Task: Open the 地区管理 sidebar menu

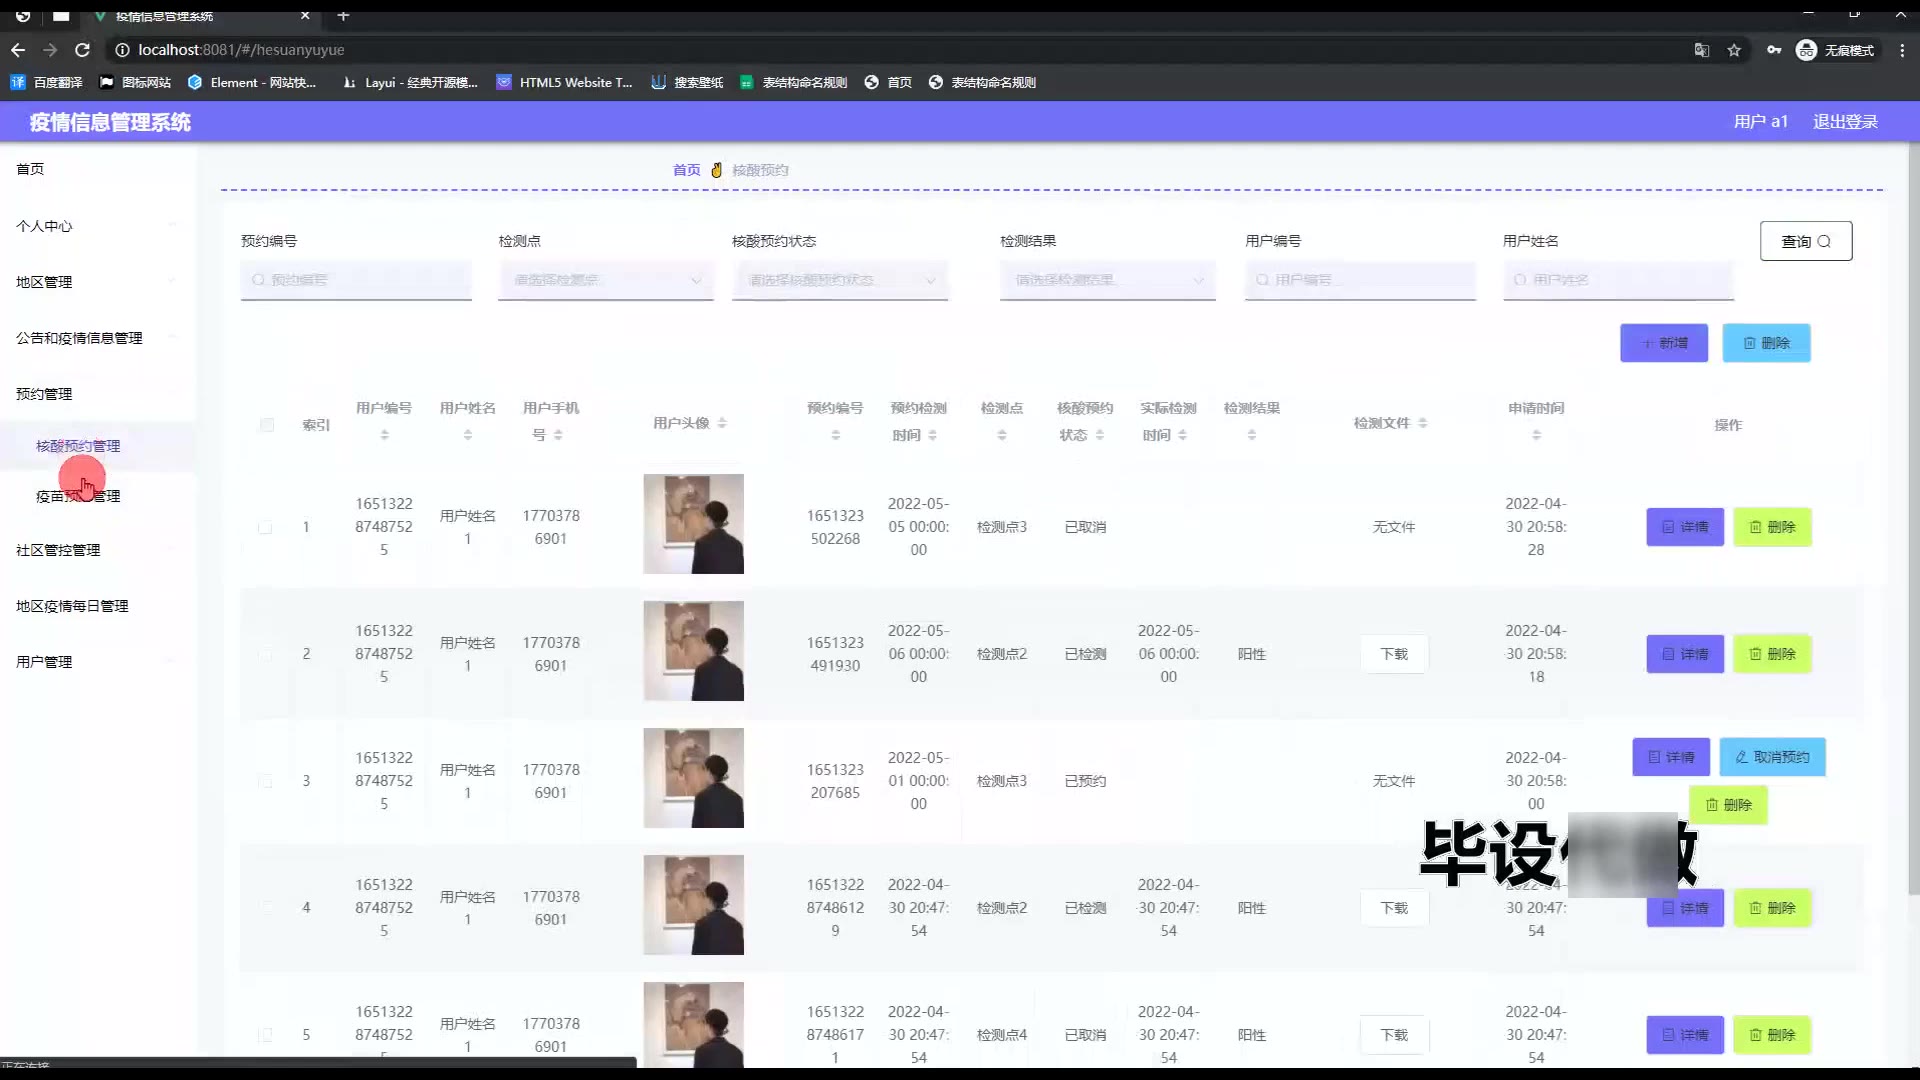Action: pyautogui.click(x=44, y=282)
